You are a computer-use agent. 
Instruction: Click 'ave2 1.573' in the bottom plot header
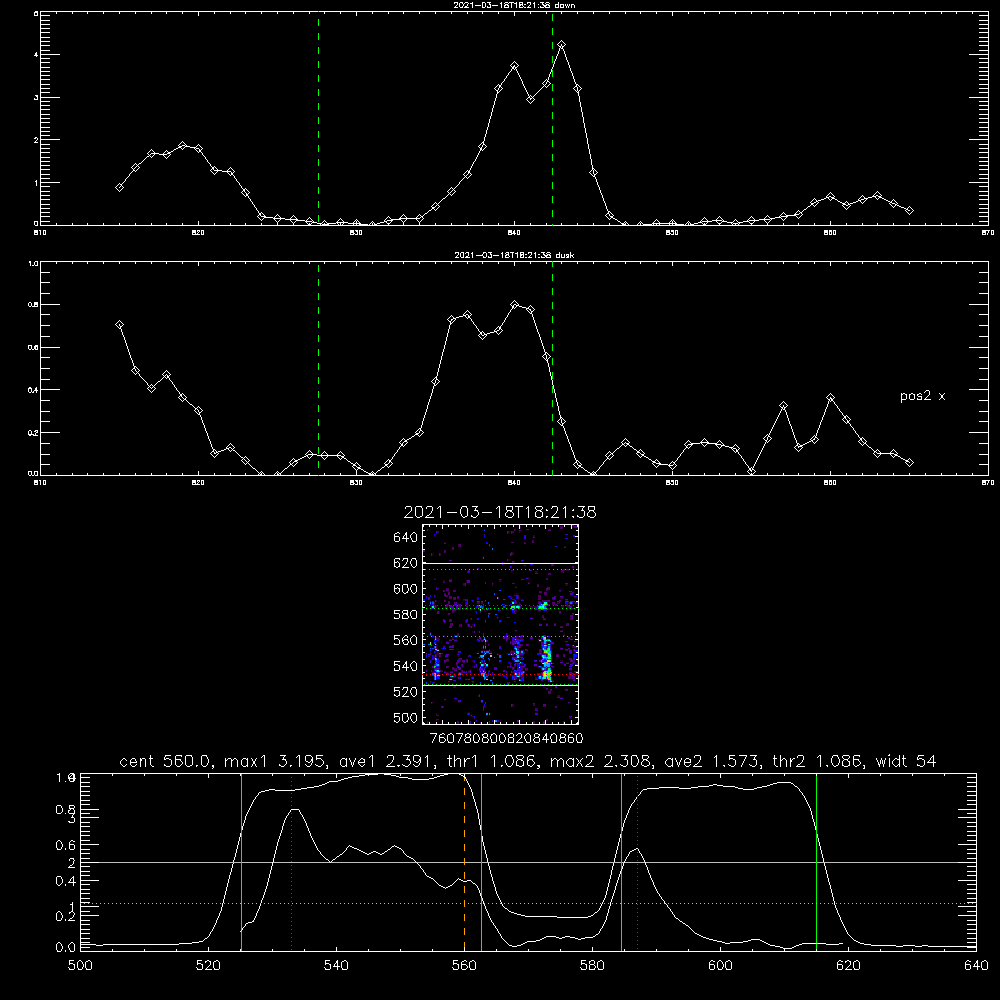tap(713, 761)
